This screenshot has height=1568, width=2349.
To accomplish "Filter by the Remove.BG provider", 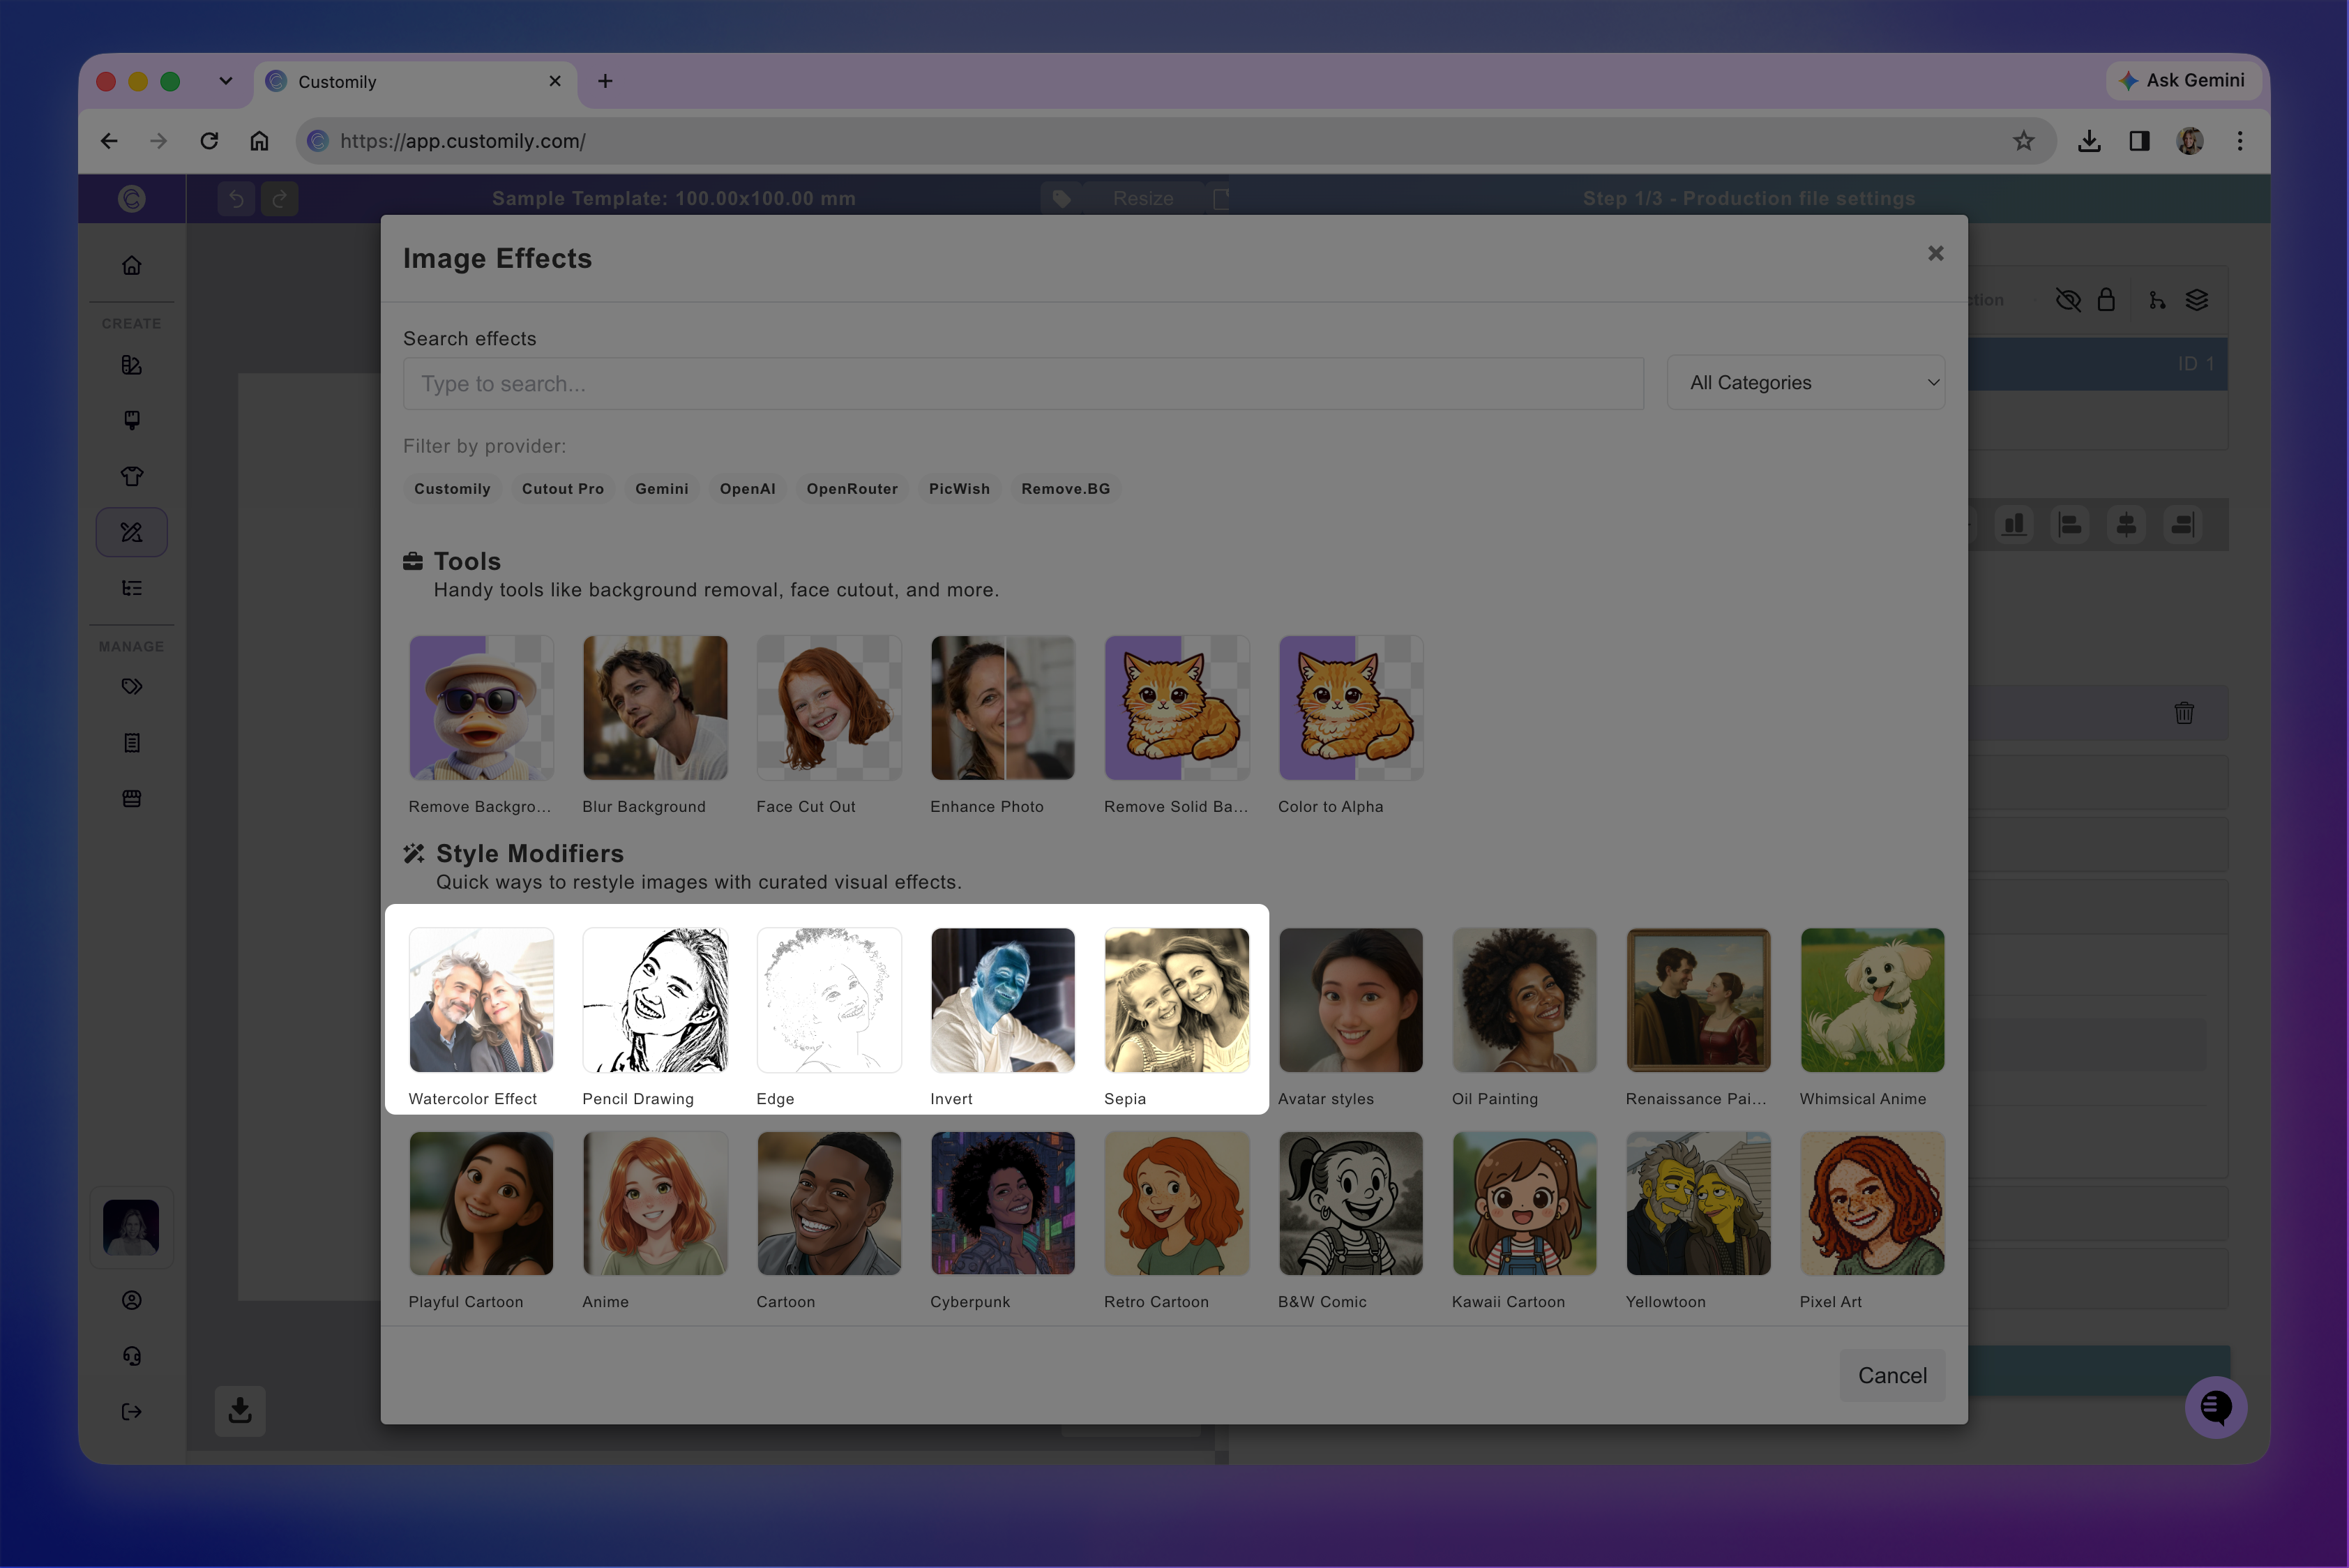I will pos(1065,489).
